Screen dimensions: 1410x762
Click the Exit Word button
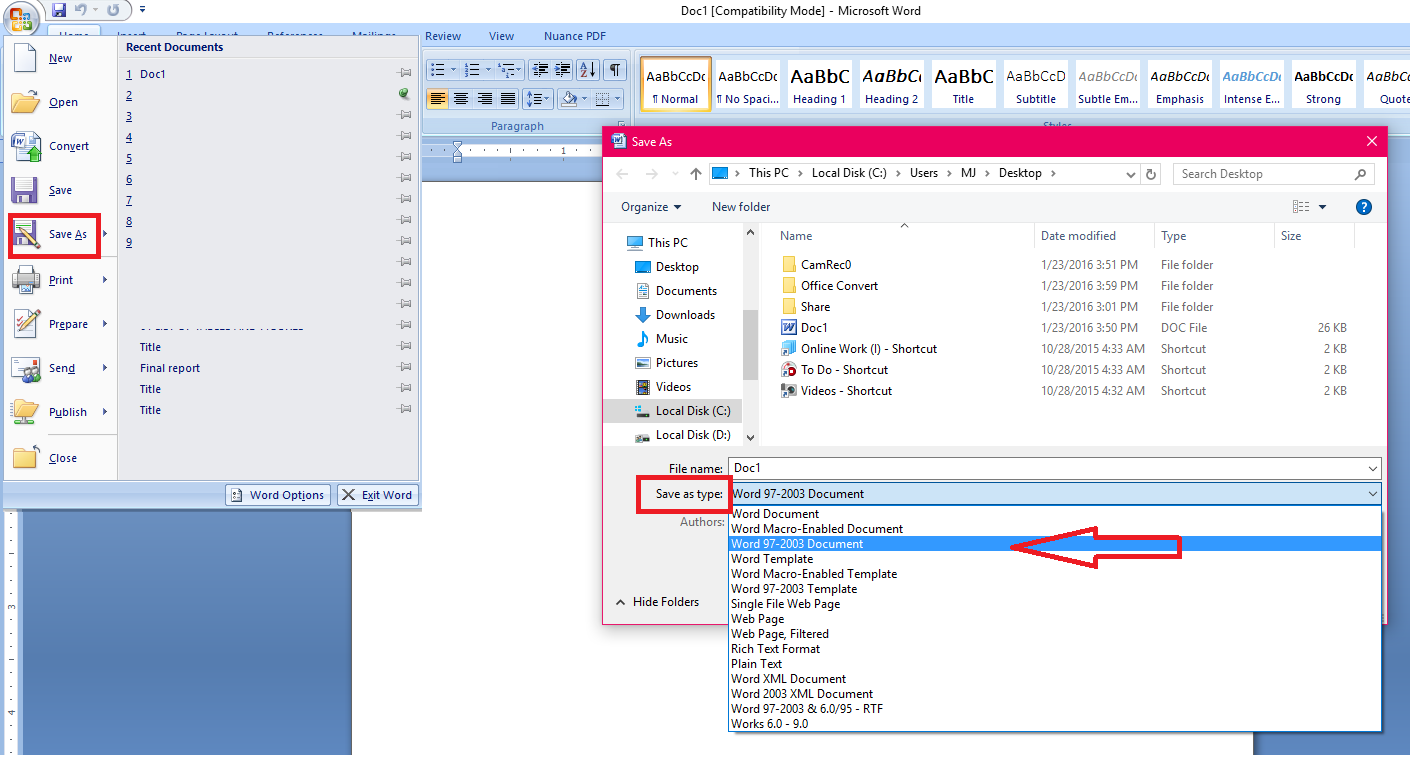click(x=377, y=494)
